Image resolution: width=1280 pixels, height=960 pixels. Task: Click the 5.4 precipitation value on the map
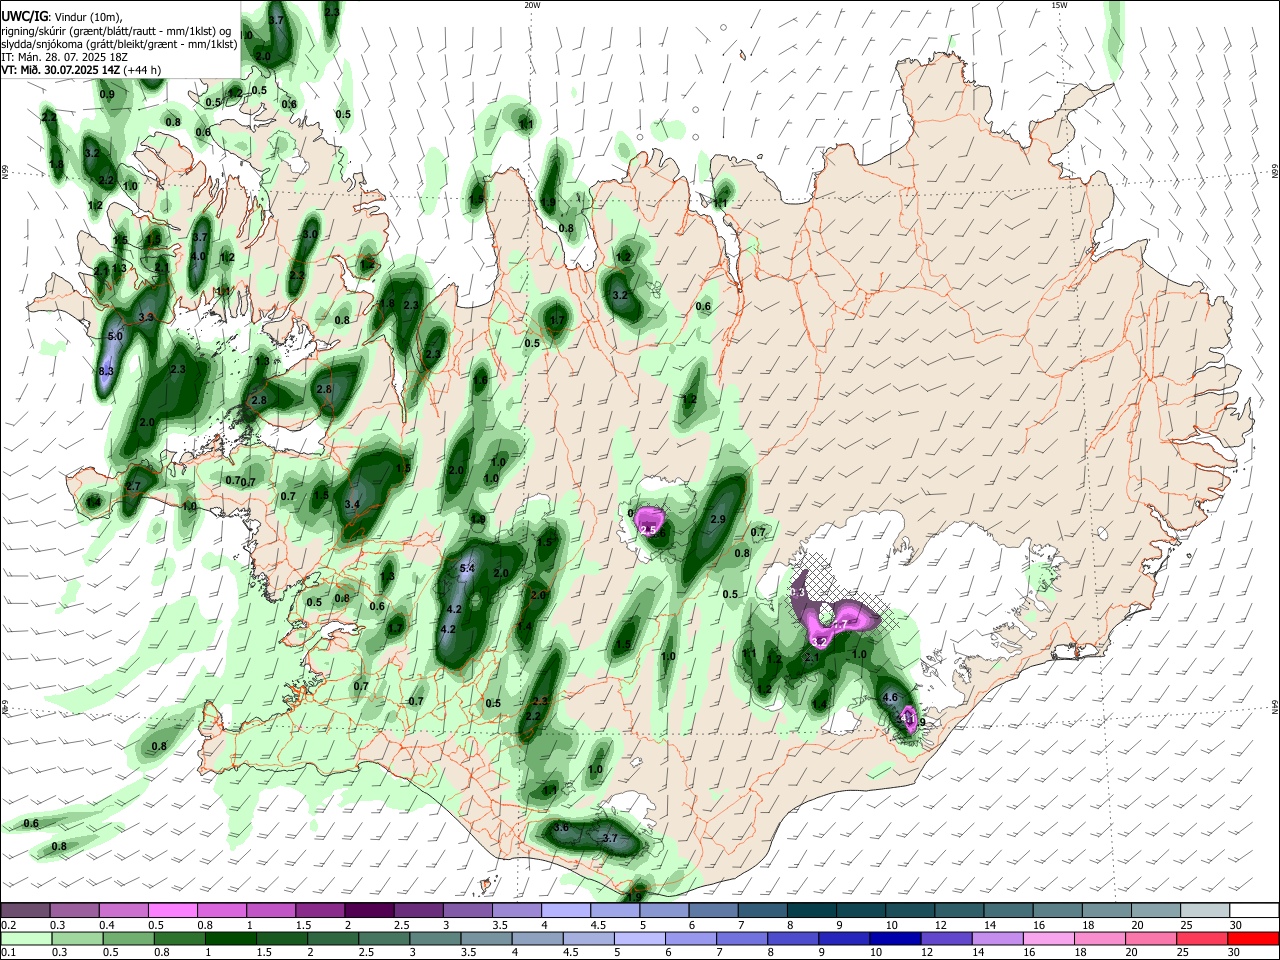(x=466, y=569)
